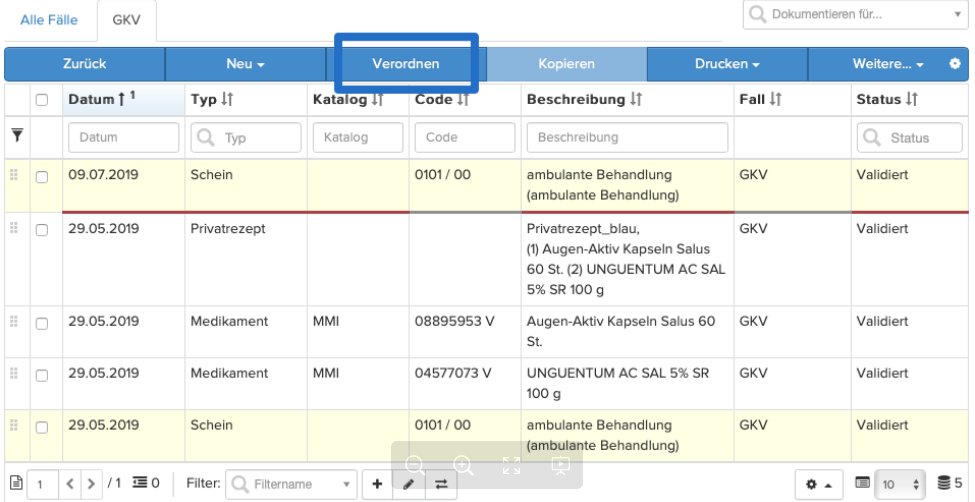
Task: Click the zoom in magnifier in the overlay
Action: (x=463, y=465)
